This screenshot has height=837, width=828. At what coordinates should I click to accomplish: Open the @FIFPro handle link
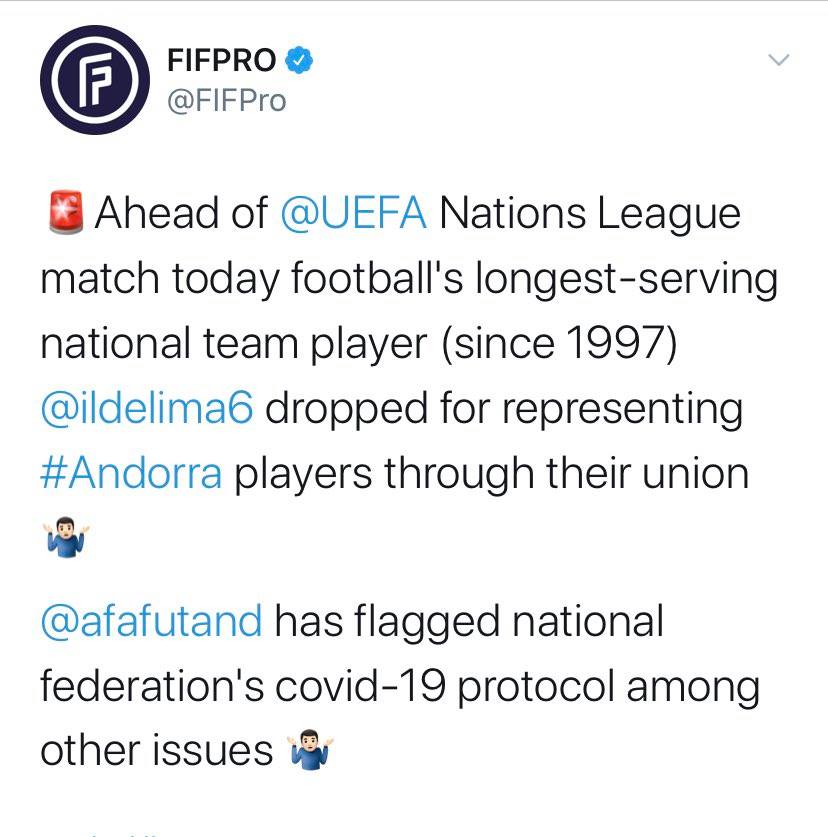227,100
